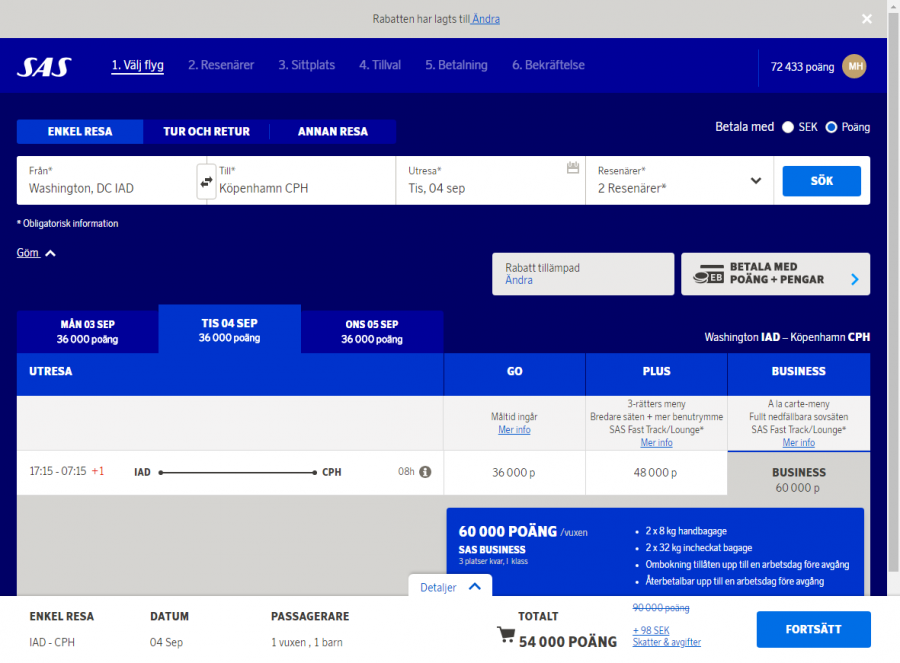The width and height of the screenshot is (900, 663).
Task: Expand the Detaljer panel
Action: click(x=449, y=587)
